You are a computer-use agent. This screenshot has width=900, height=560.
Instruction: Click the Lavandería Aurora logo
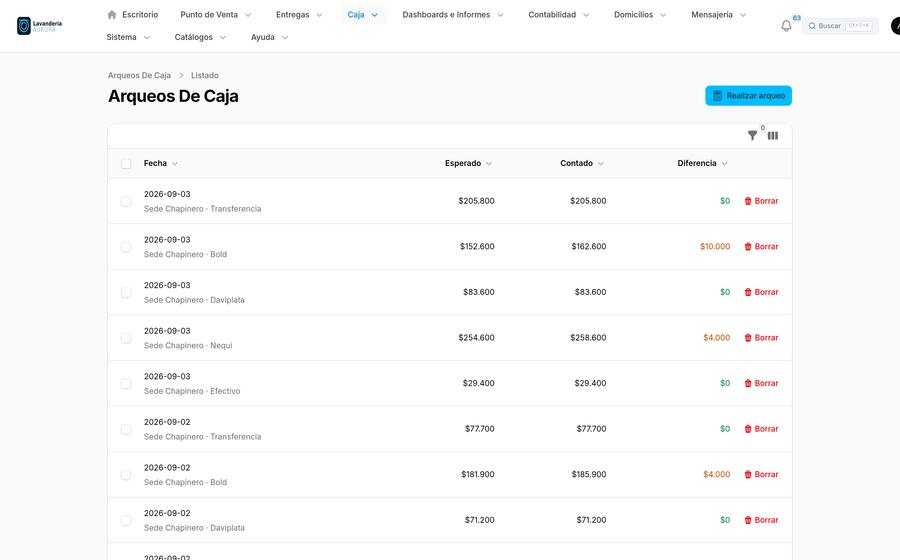(x=40, y=26)
